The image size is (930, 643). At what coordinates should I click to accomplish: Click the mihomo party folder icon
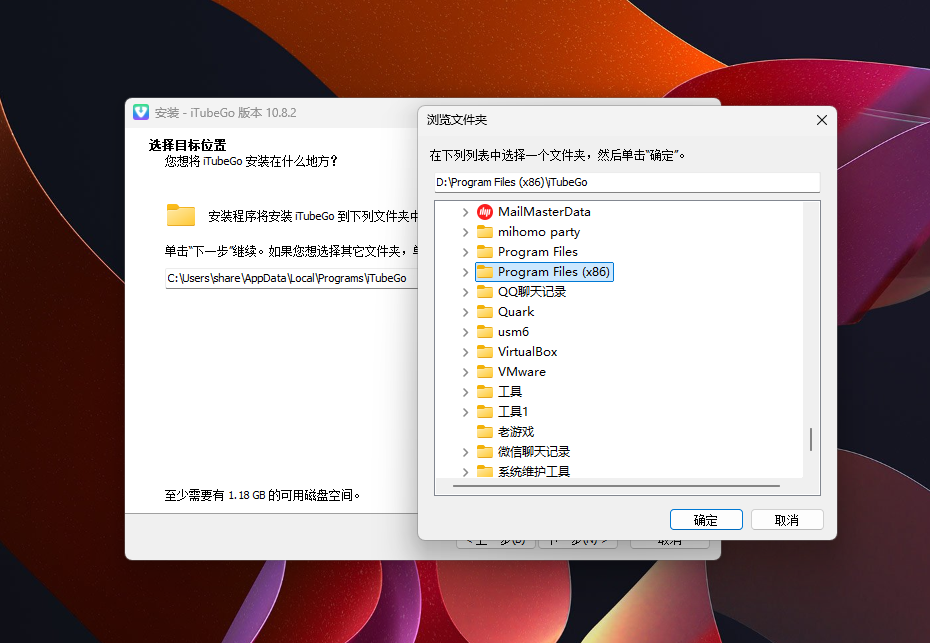tap(485, 231)
